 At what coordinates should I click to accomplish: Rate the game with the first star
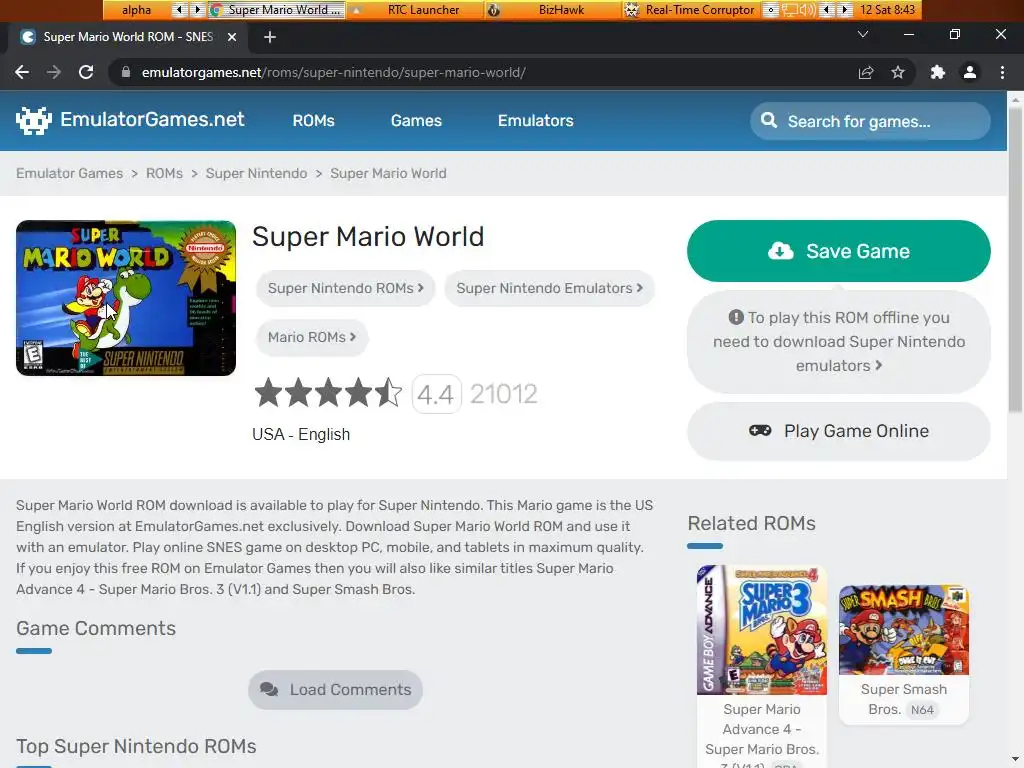coord(268,393)
